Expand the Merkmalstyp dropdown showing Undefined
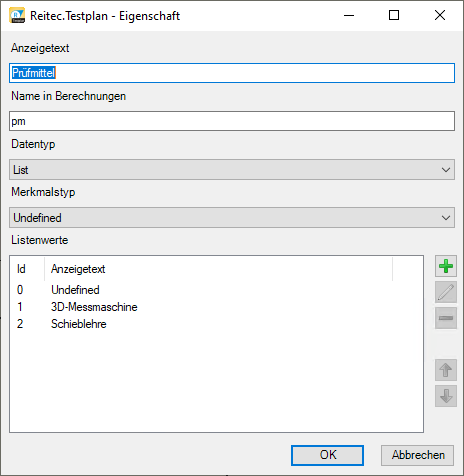 click(x=232, y=218)
